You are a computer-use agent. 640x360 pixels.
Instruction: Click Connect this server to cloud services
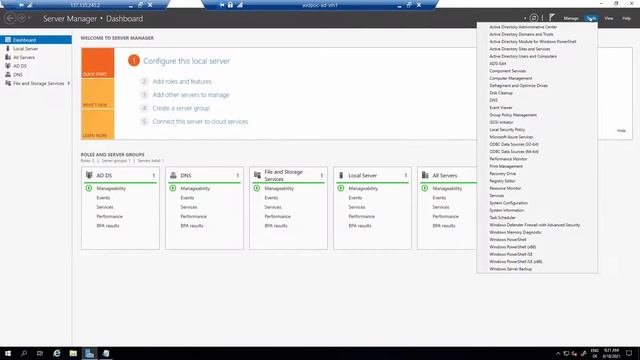click(200, 122)
